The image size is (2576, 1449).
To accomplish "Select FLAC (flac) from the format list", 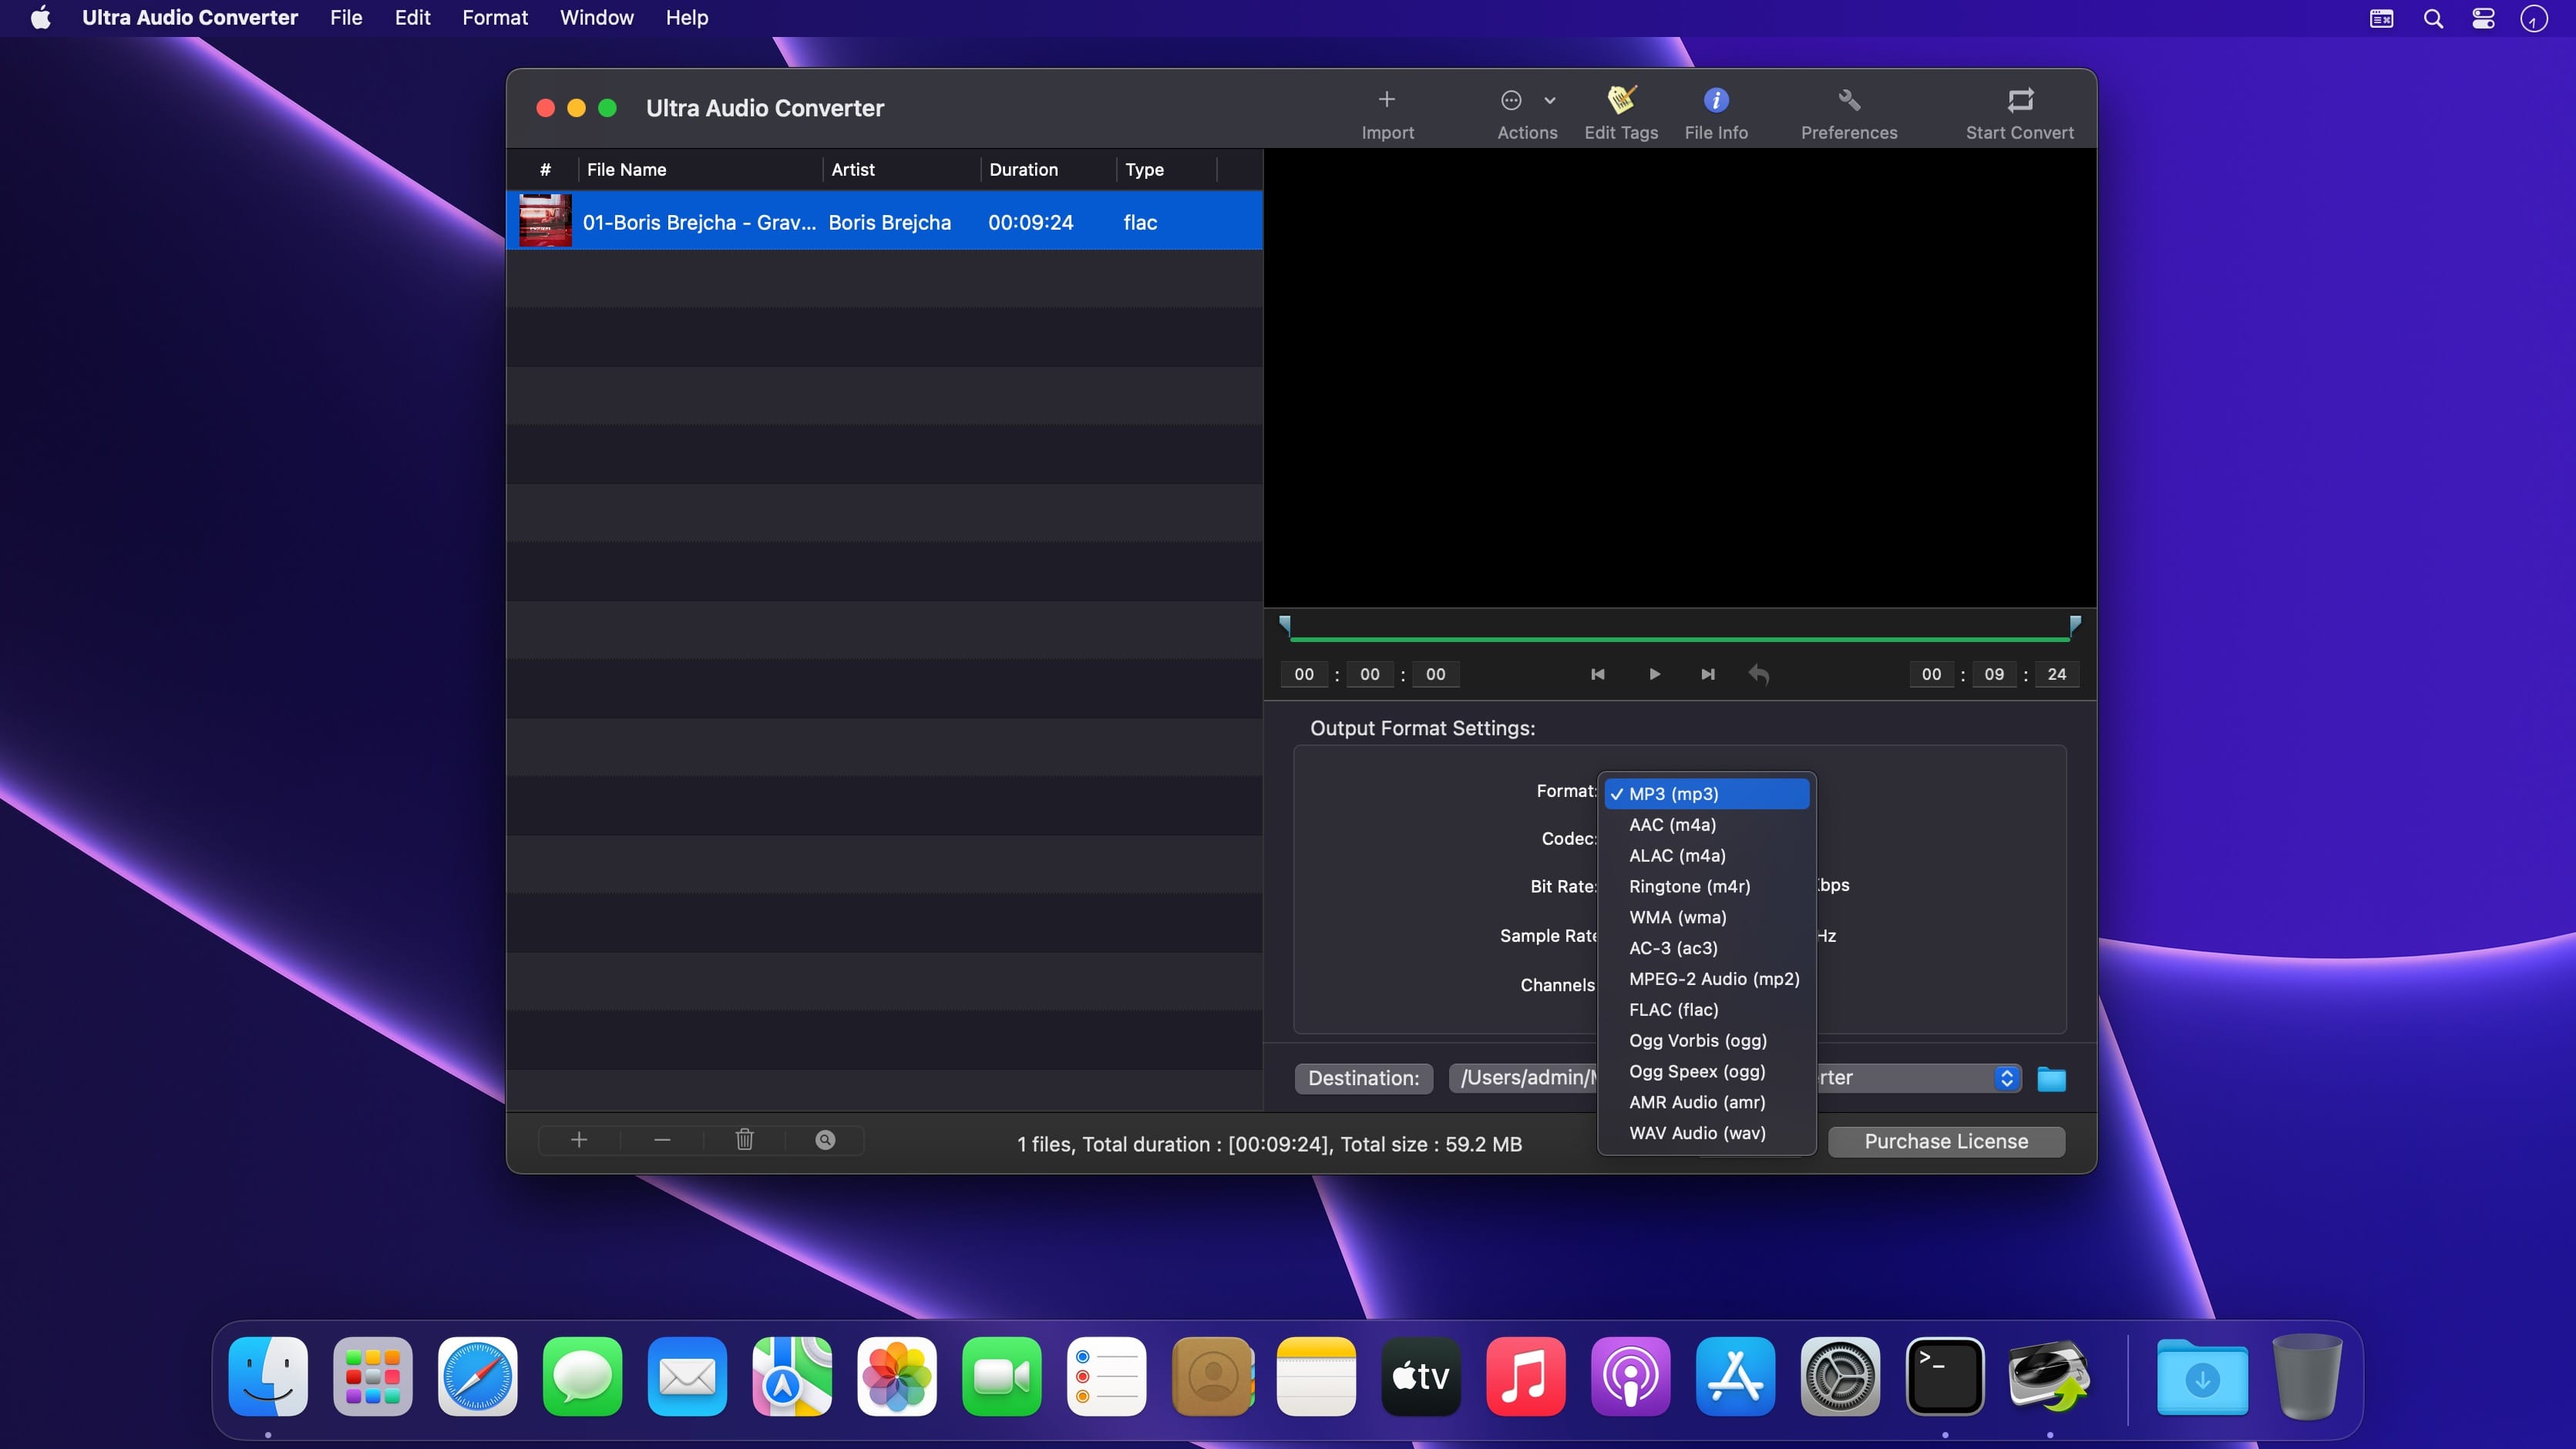I will point(1673,1010).
